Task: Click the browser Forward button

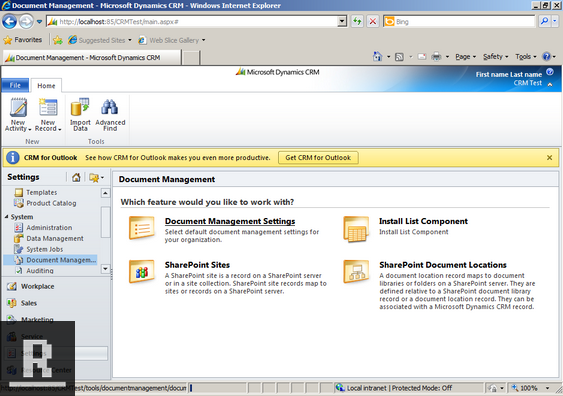Action: pos(26,22)
